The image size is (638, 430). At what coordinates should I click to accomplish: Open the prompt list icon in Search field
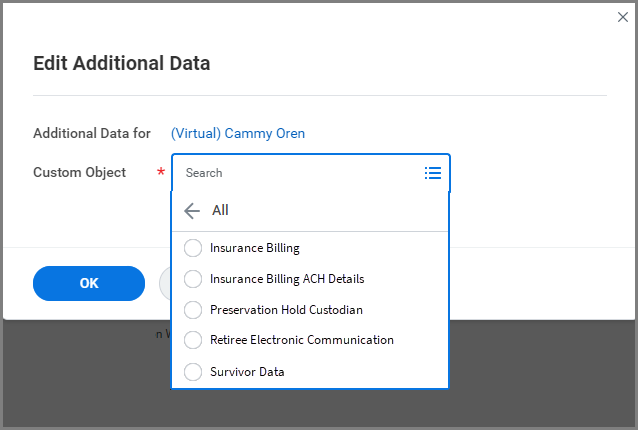click(x=432, y=173)
